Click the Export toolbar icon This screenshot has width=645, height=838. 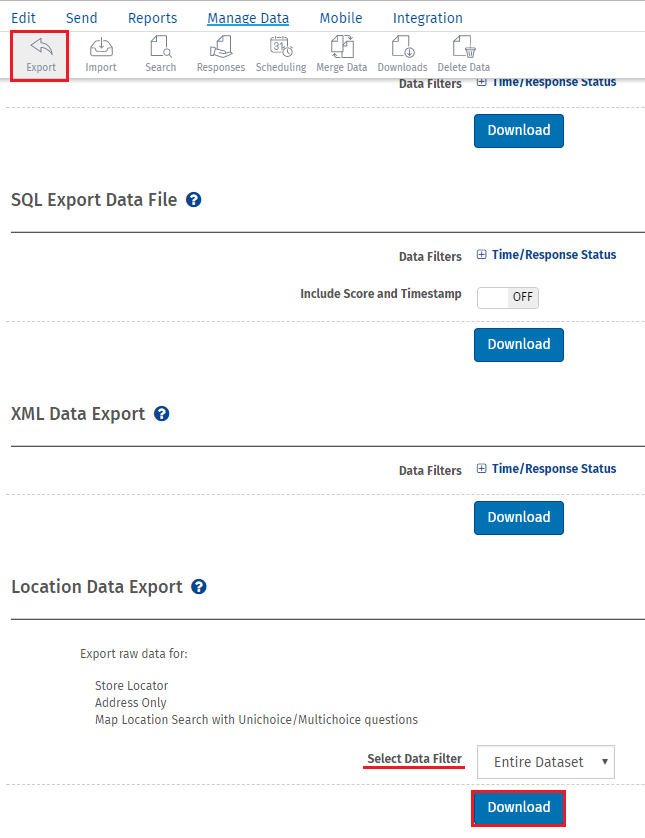click(41, 54)
